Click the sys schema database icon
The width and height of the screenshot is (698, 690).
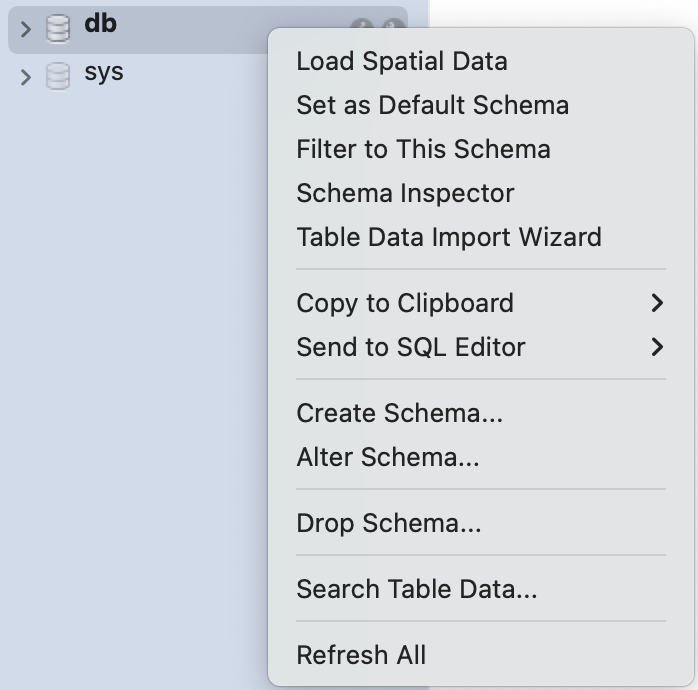[58, 76]
